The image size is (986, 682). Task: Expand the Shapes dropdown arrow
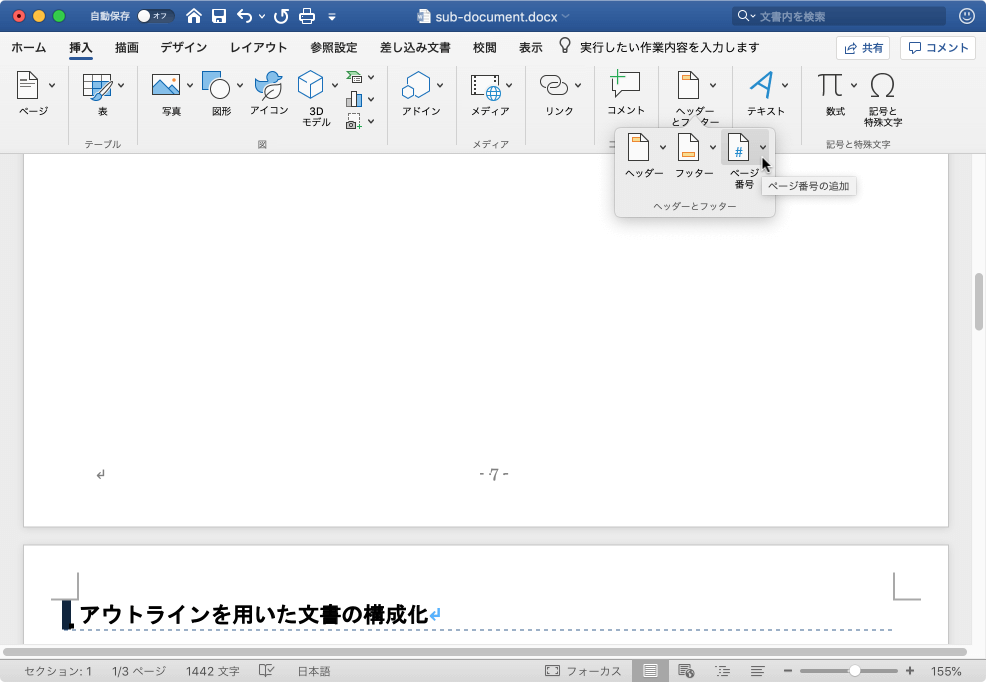point(240,85)
